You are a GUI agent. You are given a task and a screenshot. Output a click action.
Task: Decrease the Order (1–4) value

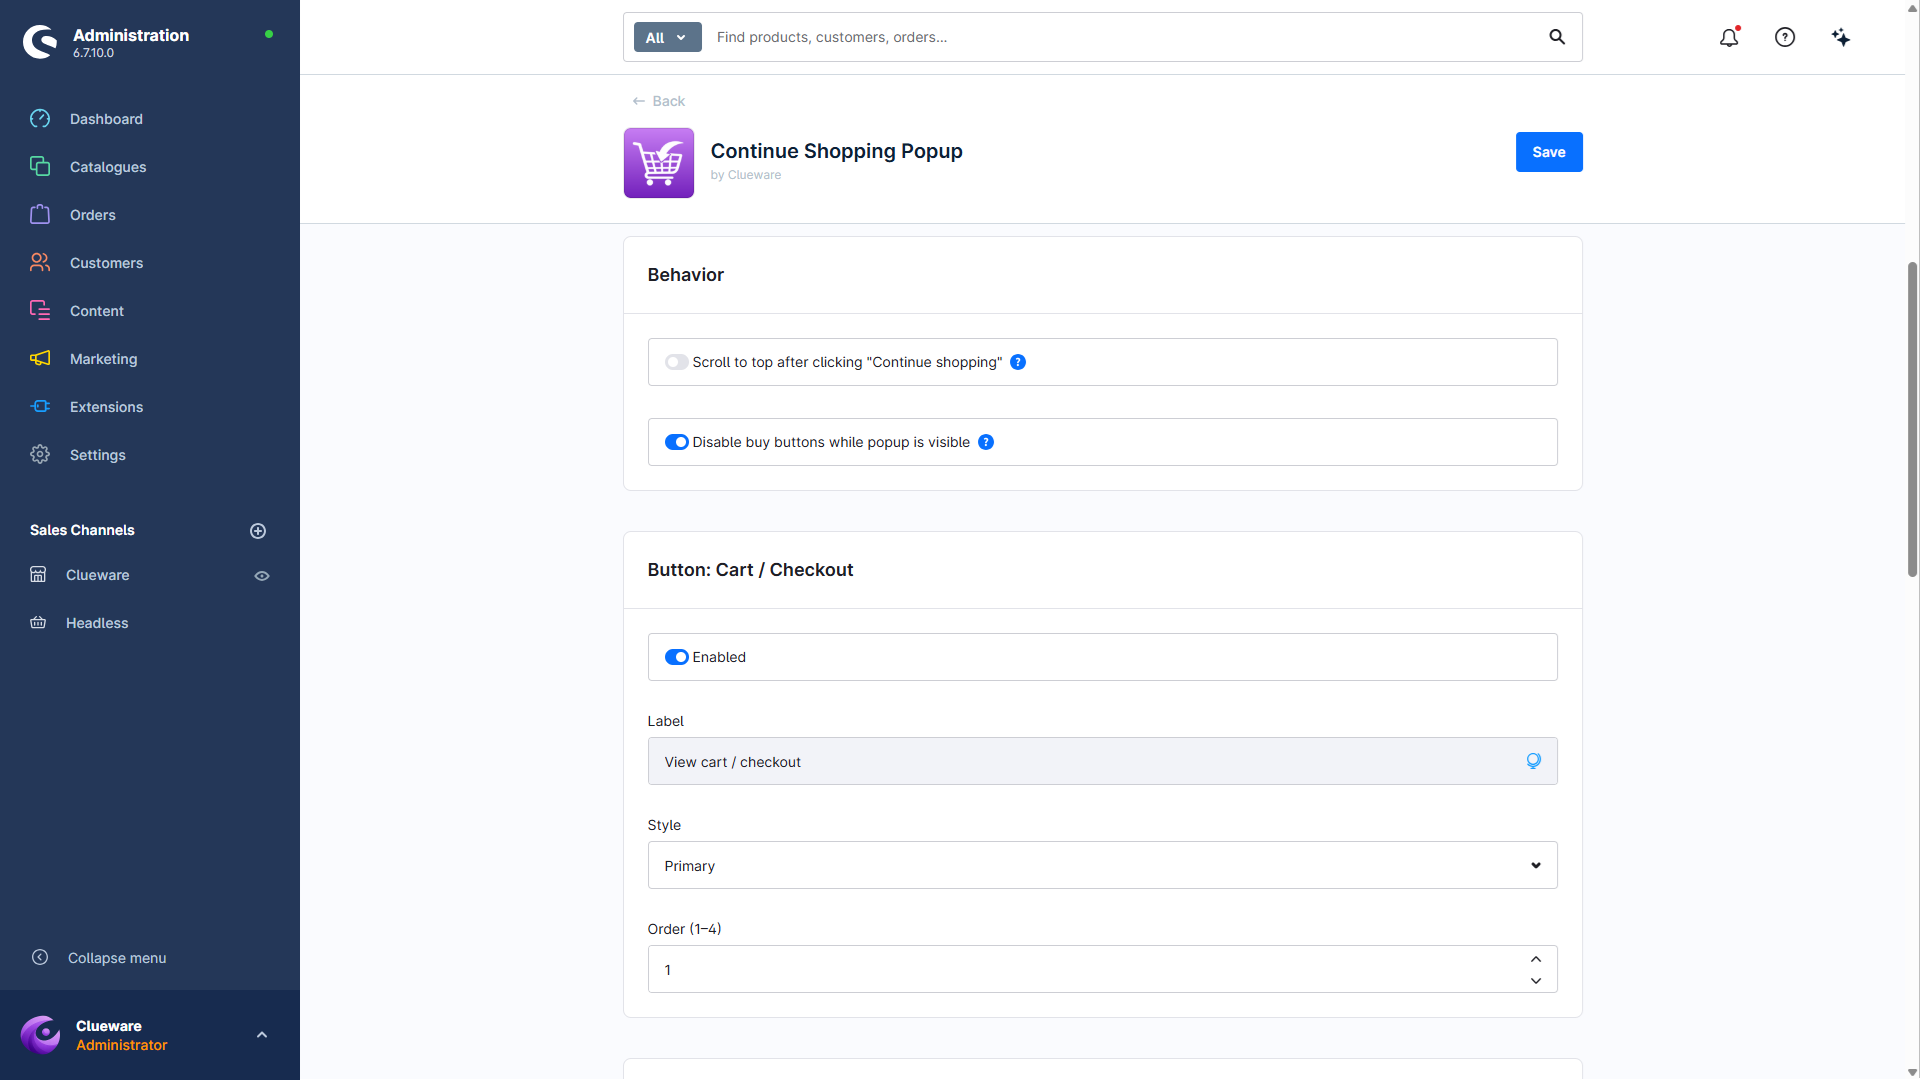pyautogui.click(x=1536, y=981)
